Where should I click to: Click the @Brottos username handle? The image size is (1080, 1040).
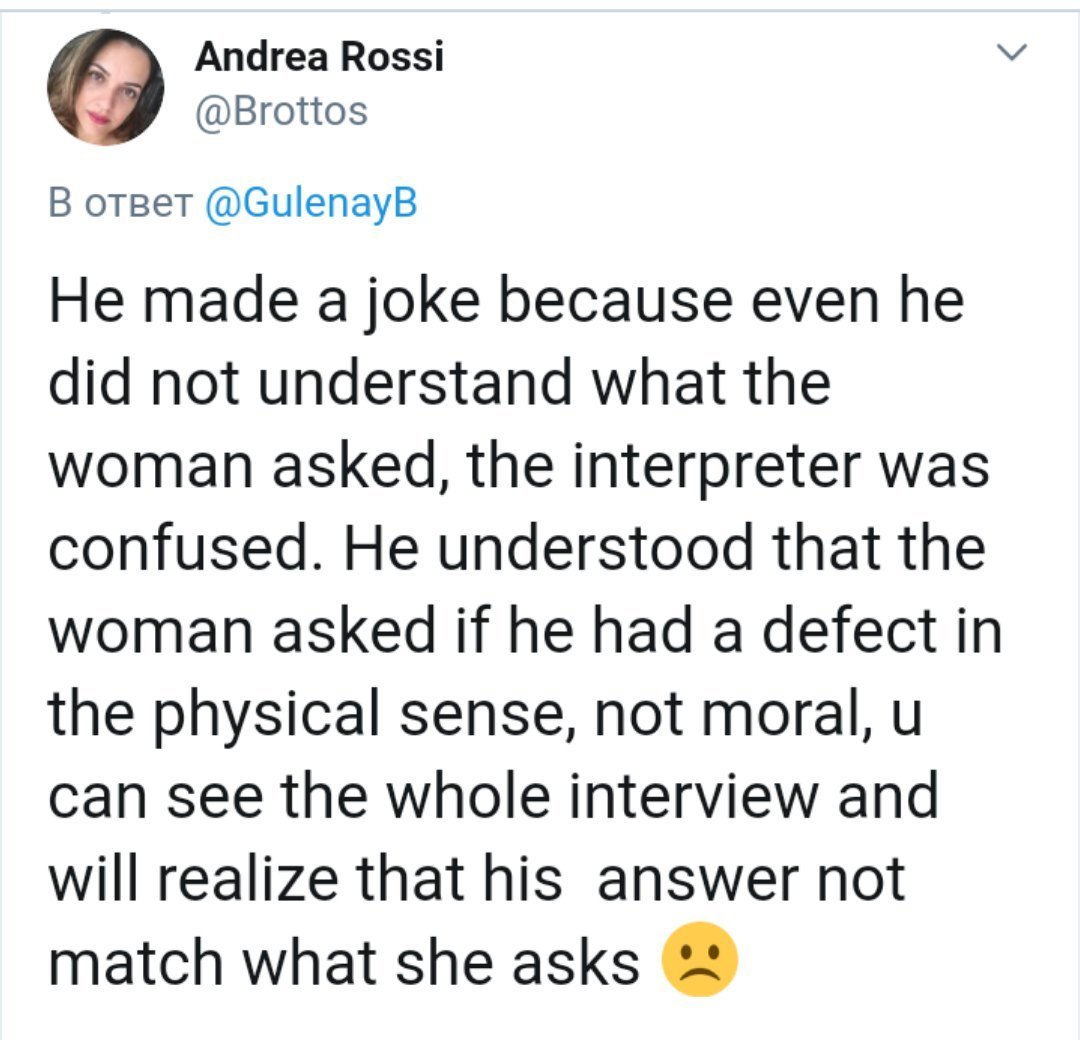281,111
